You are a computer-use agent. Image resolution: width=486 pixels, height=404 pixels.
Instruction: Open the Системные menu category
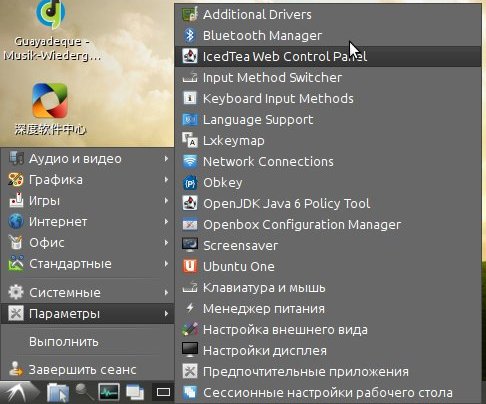(x=88, y=293)
